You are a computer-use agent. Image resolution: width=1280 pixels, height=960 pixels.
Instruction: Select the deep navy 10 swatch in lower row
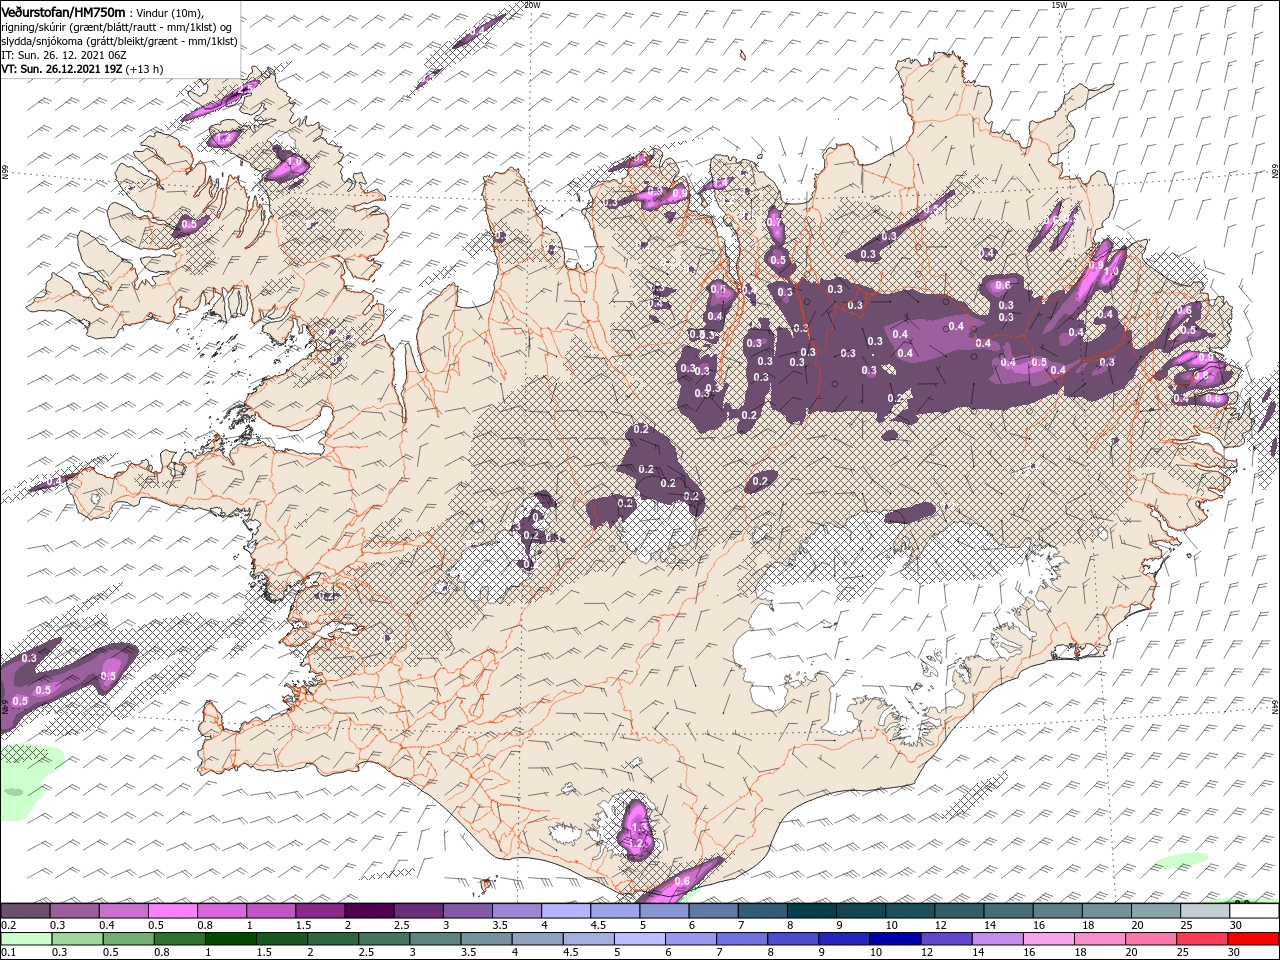(x=893, y=939)
